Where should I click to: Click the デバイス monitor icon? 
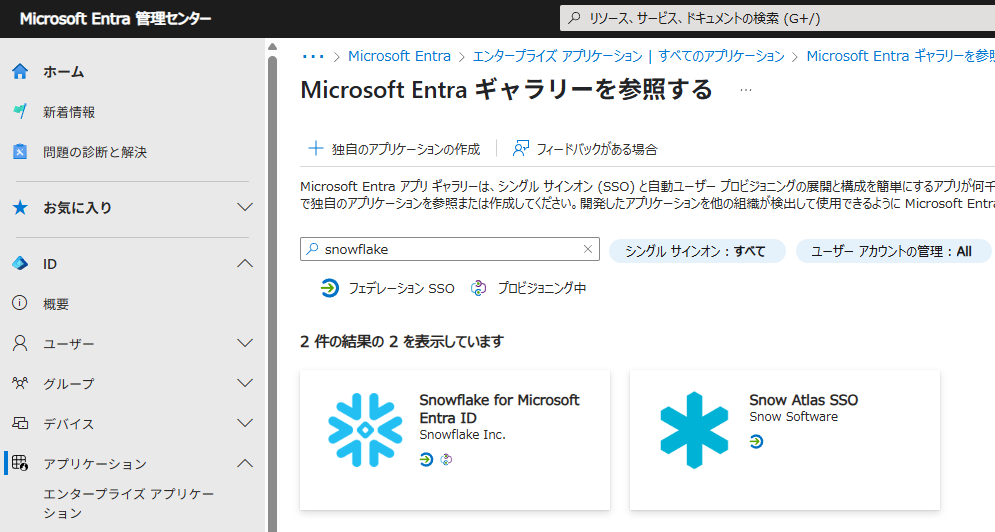click(x=20, y=423)
